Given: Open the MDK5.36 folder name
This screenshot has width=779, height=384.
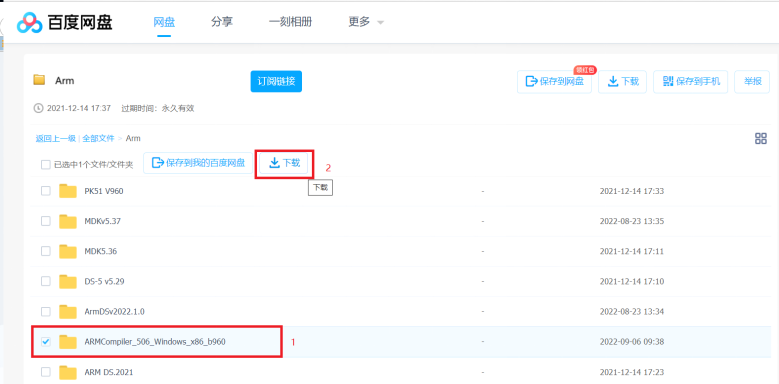Looking at the screenshot, I should tap(101, 252).
